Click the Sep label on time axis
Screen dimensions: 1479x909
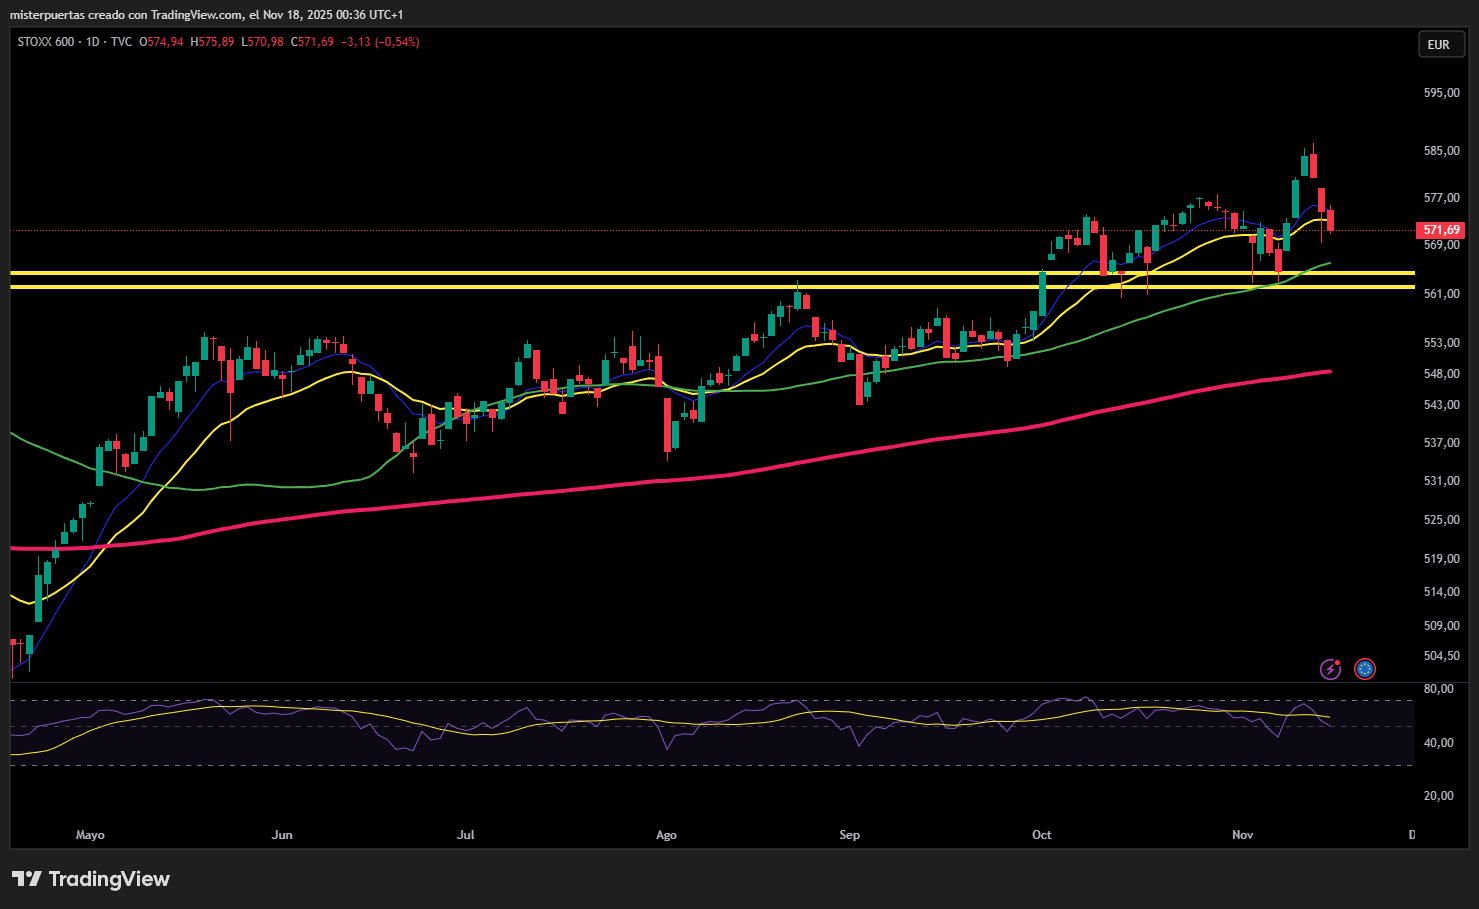pos(850,835)
